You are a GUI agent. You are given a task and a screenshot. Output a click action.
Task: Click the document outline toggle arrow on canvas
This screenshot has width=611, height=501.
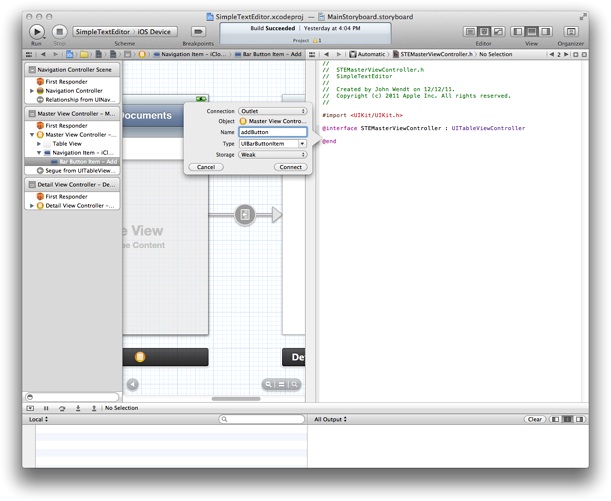click(133, 384)
